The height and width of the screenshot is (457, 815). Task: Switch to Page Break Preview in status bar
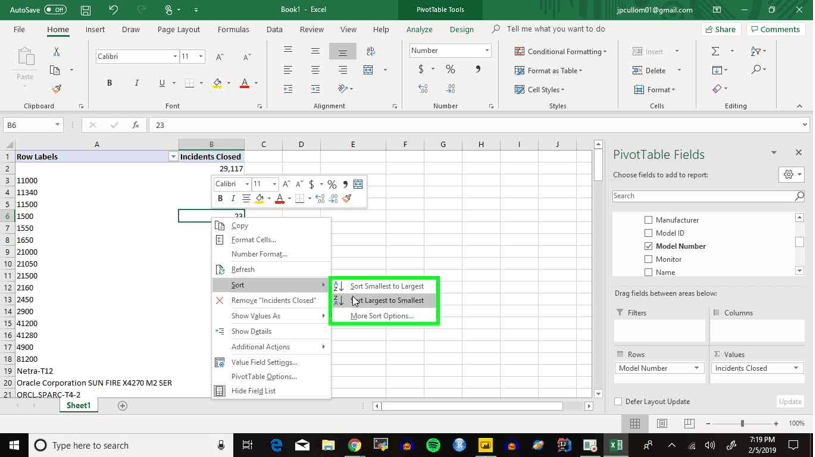pyautogui.click(x=689, y=424)
